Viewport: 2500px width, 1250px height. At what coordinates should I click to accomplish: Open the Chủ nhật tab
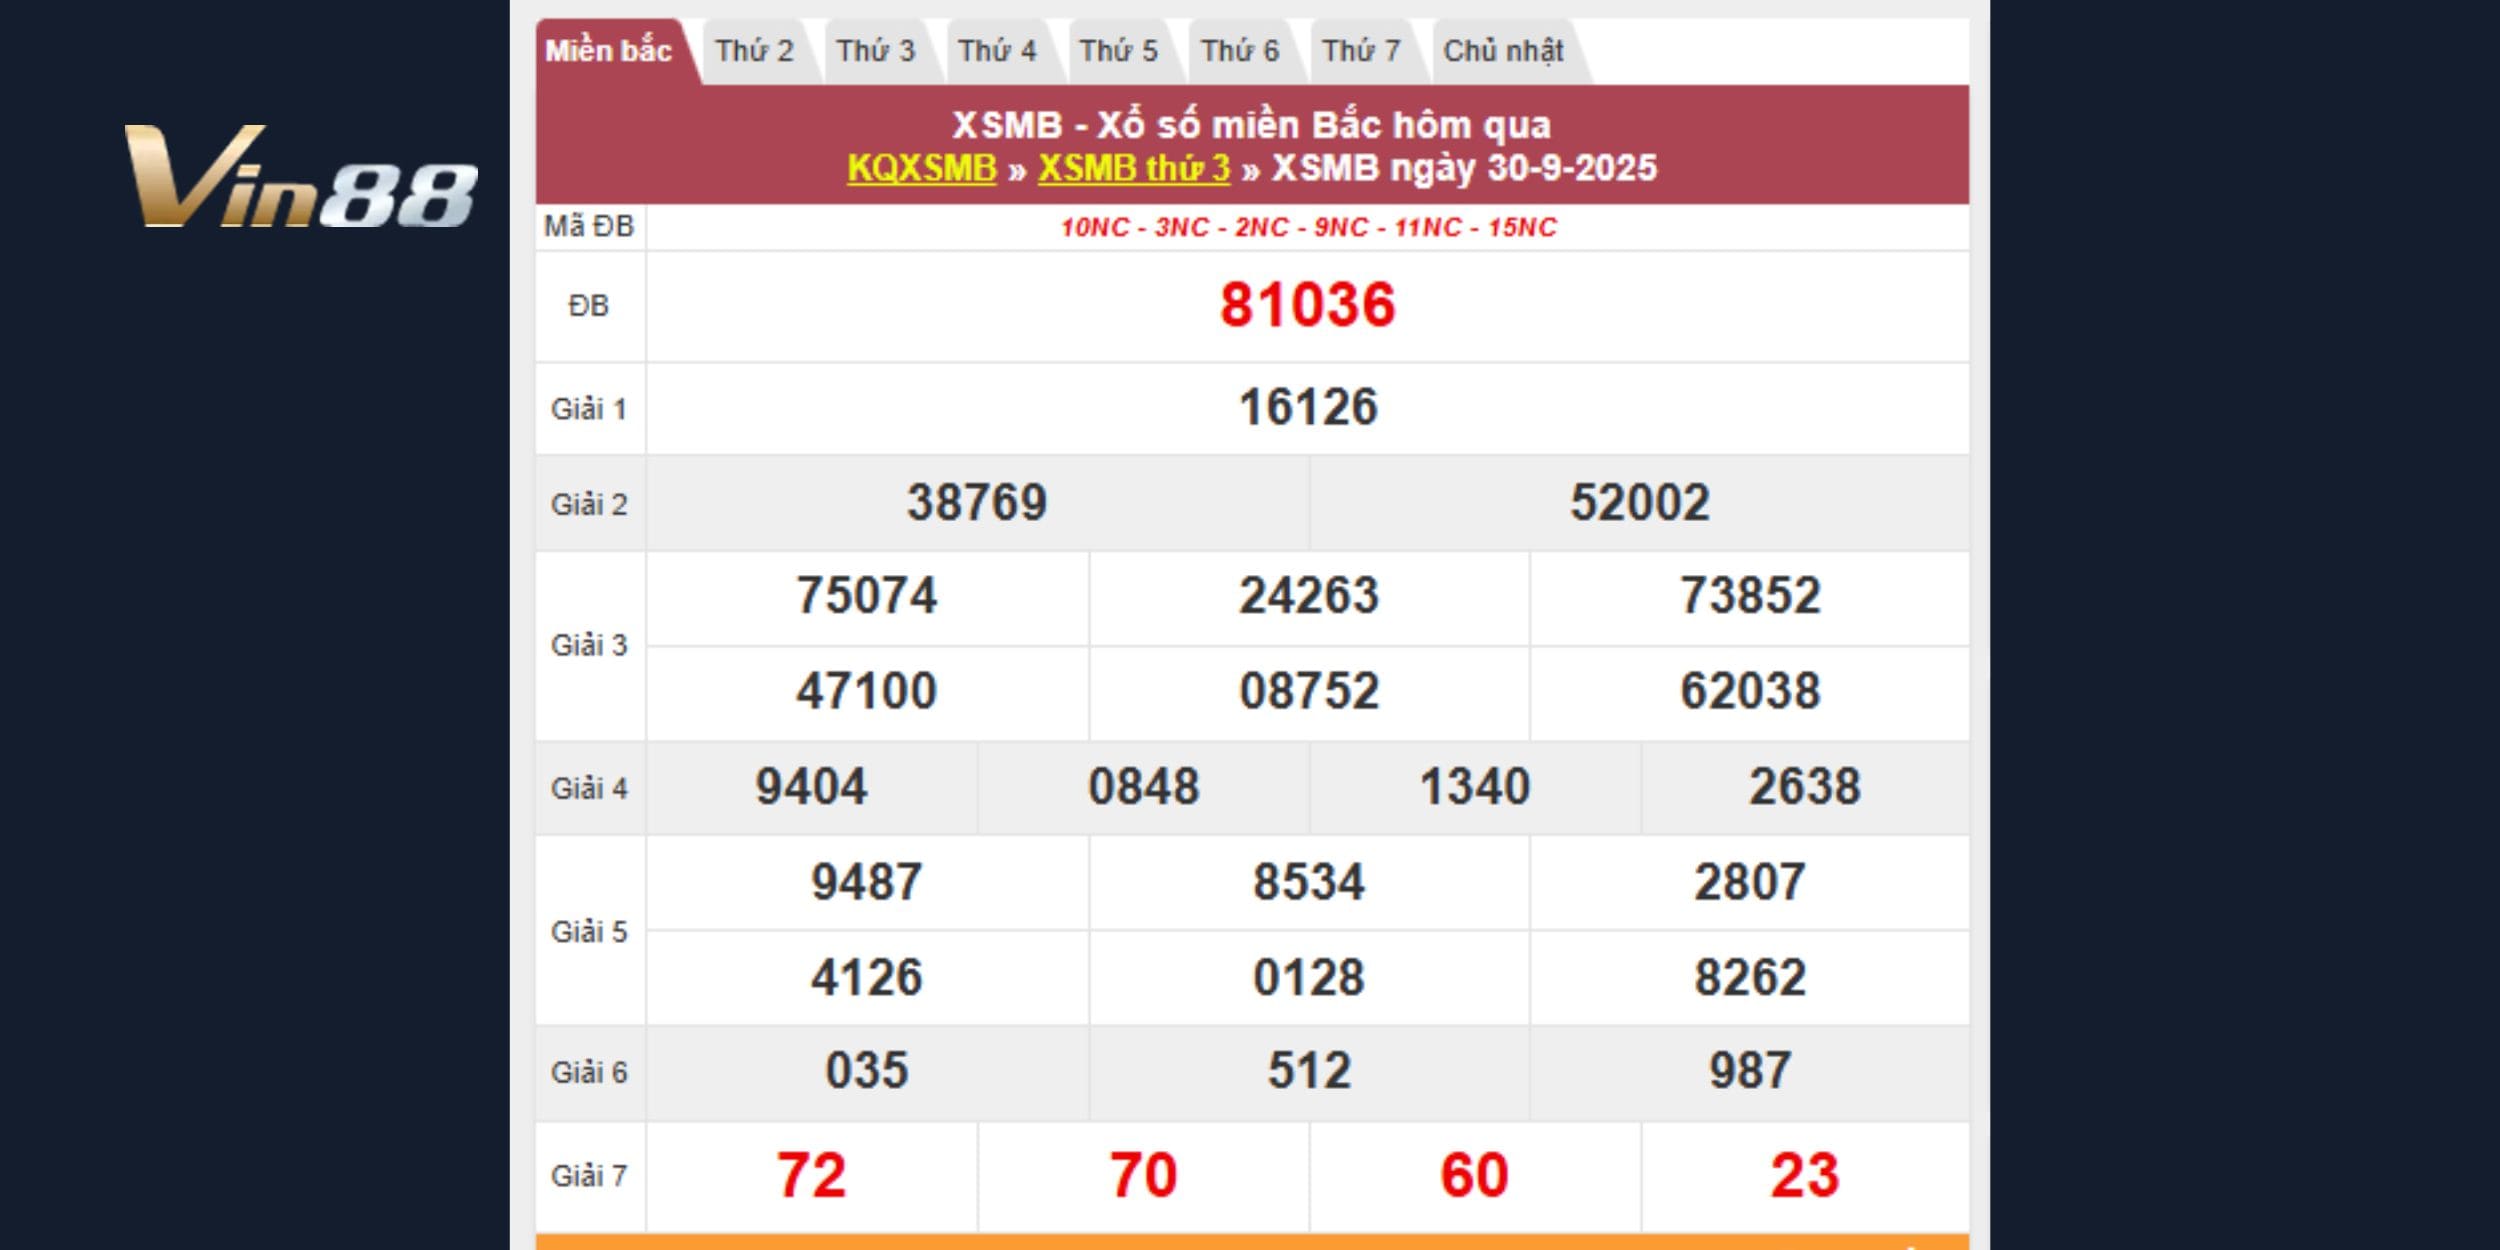click(x=1503, y=51)
